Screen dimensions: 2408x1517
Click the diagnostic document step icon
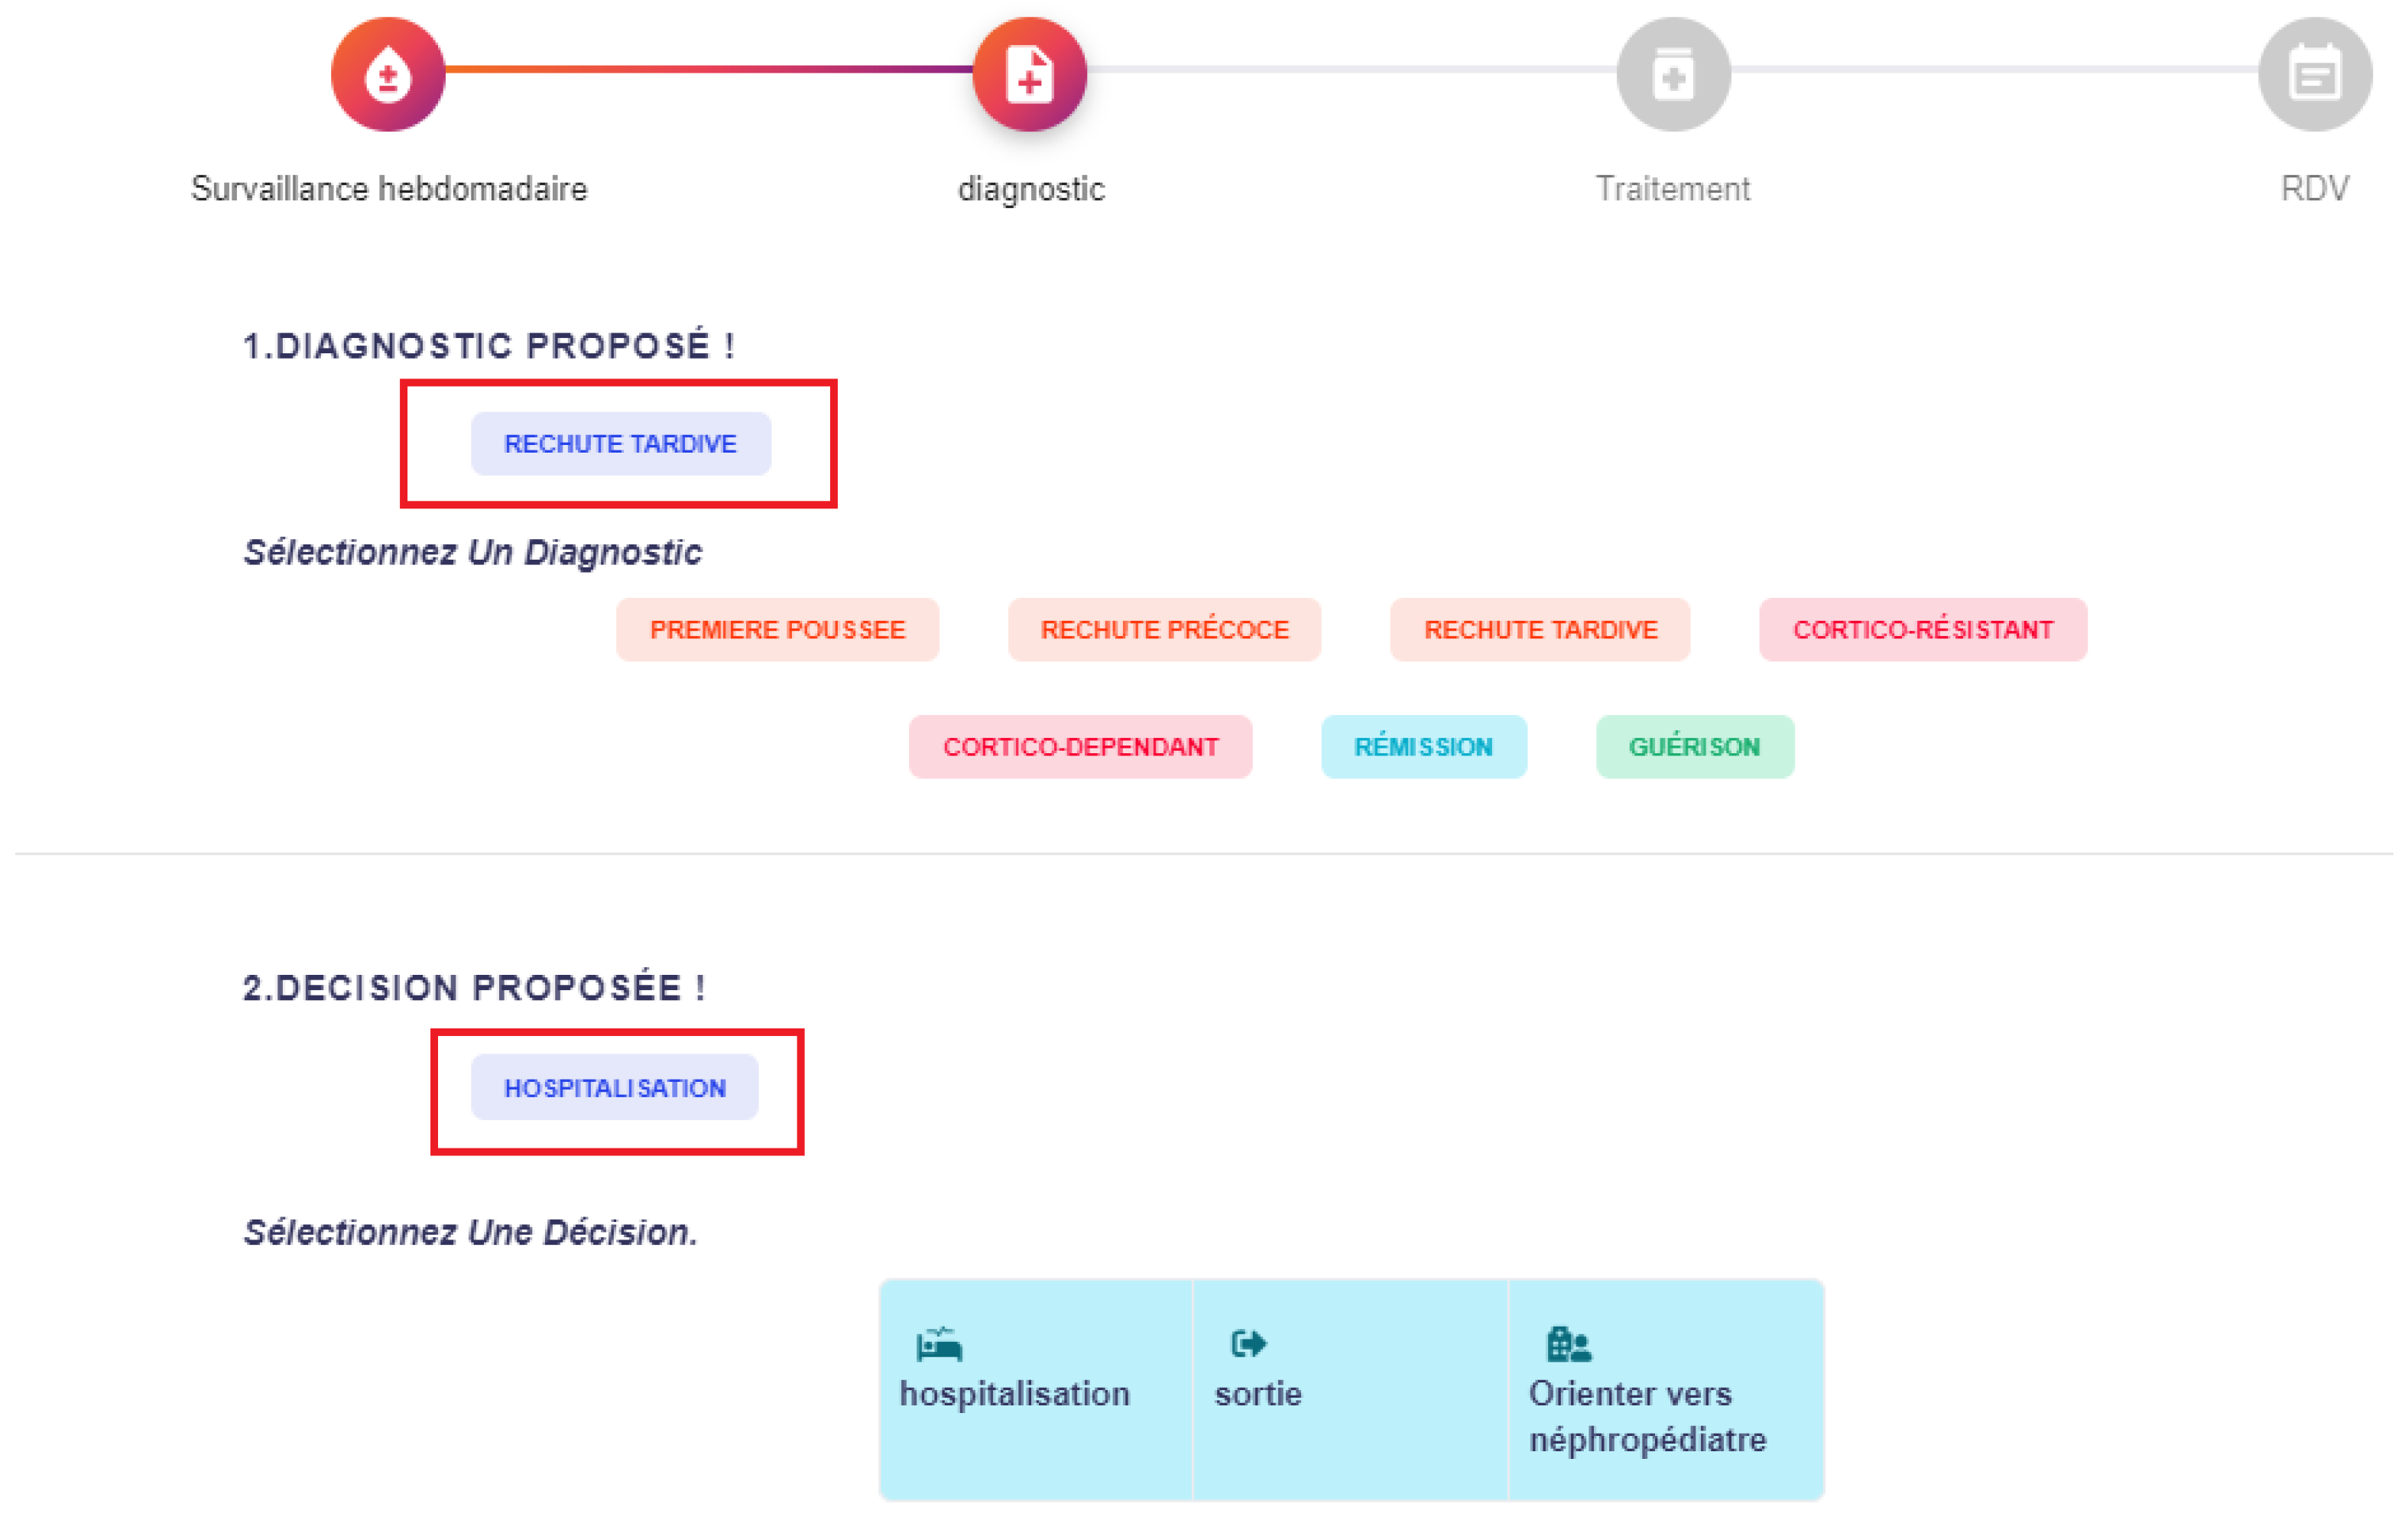click(1029, 75)
